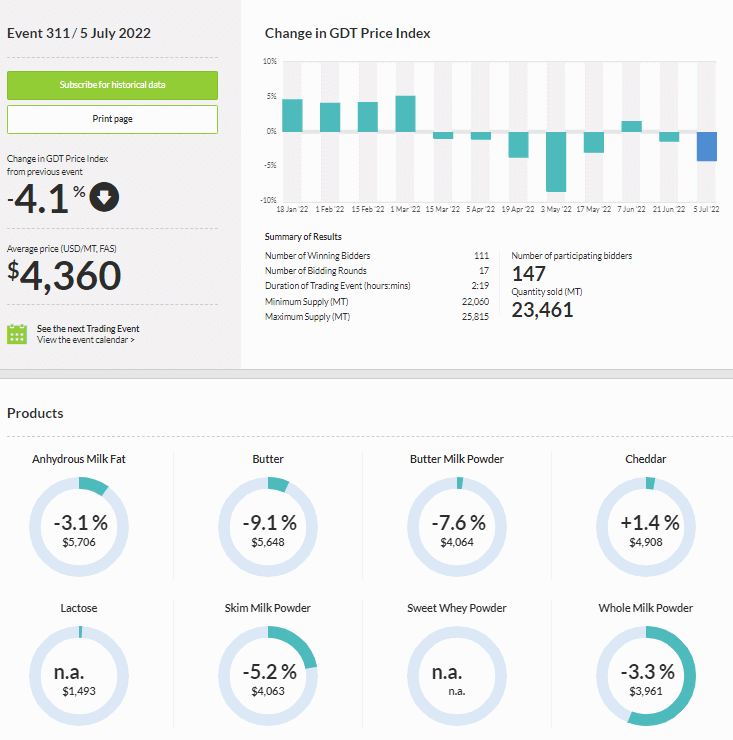Click the -4.1% index change value
Viewport: 733px width, 740px height.
(46, 198)
